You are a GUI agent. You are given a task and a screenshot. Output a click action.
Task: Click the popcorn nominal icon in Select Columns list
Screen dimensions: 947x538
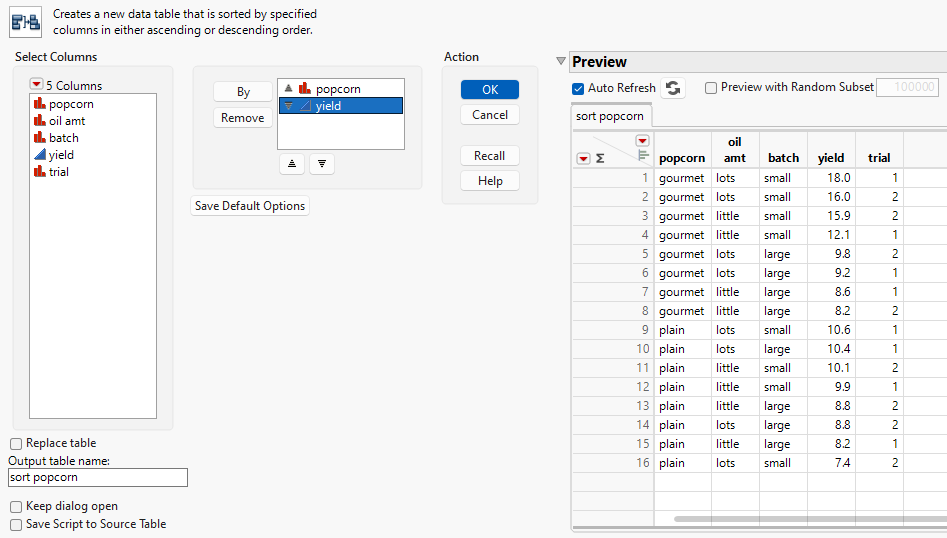coord(40,104)
